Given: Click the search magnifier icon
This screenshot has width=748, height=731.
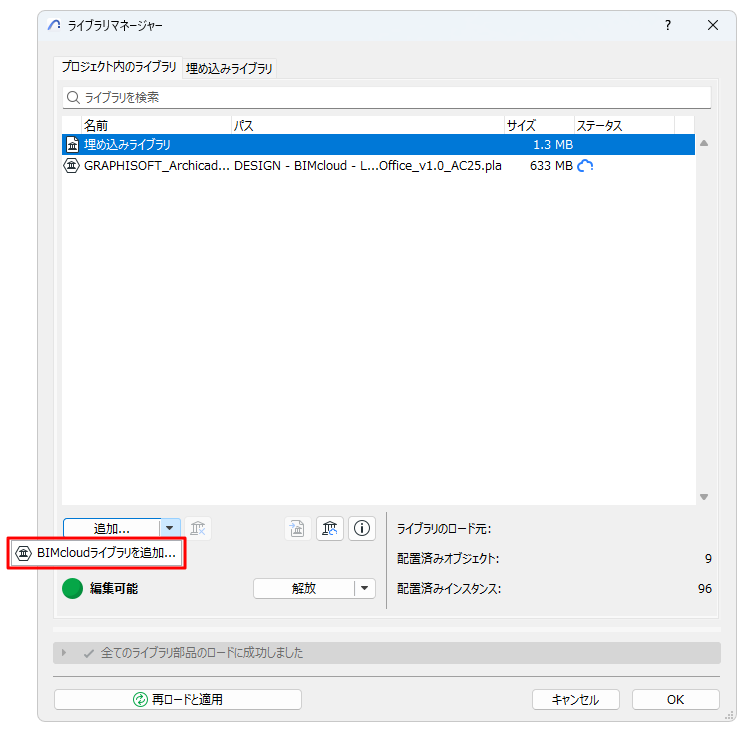Looking at the screenshot, I should (x=73, y=98).
